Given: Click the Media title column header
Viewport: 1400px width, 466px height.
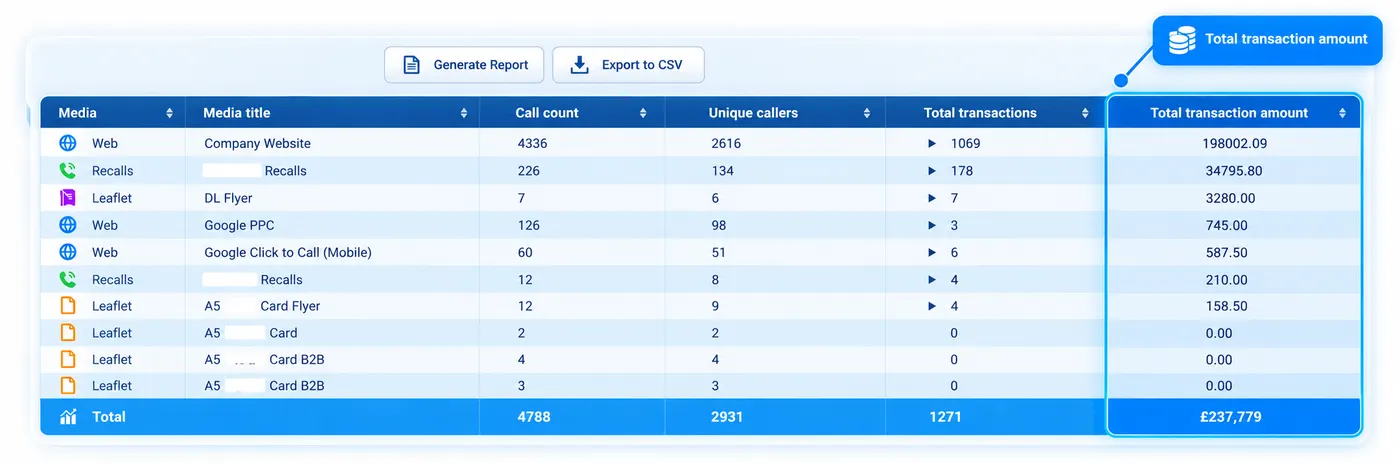Looking at the screenshot, I should pos(333,113).
